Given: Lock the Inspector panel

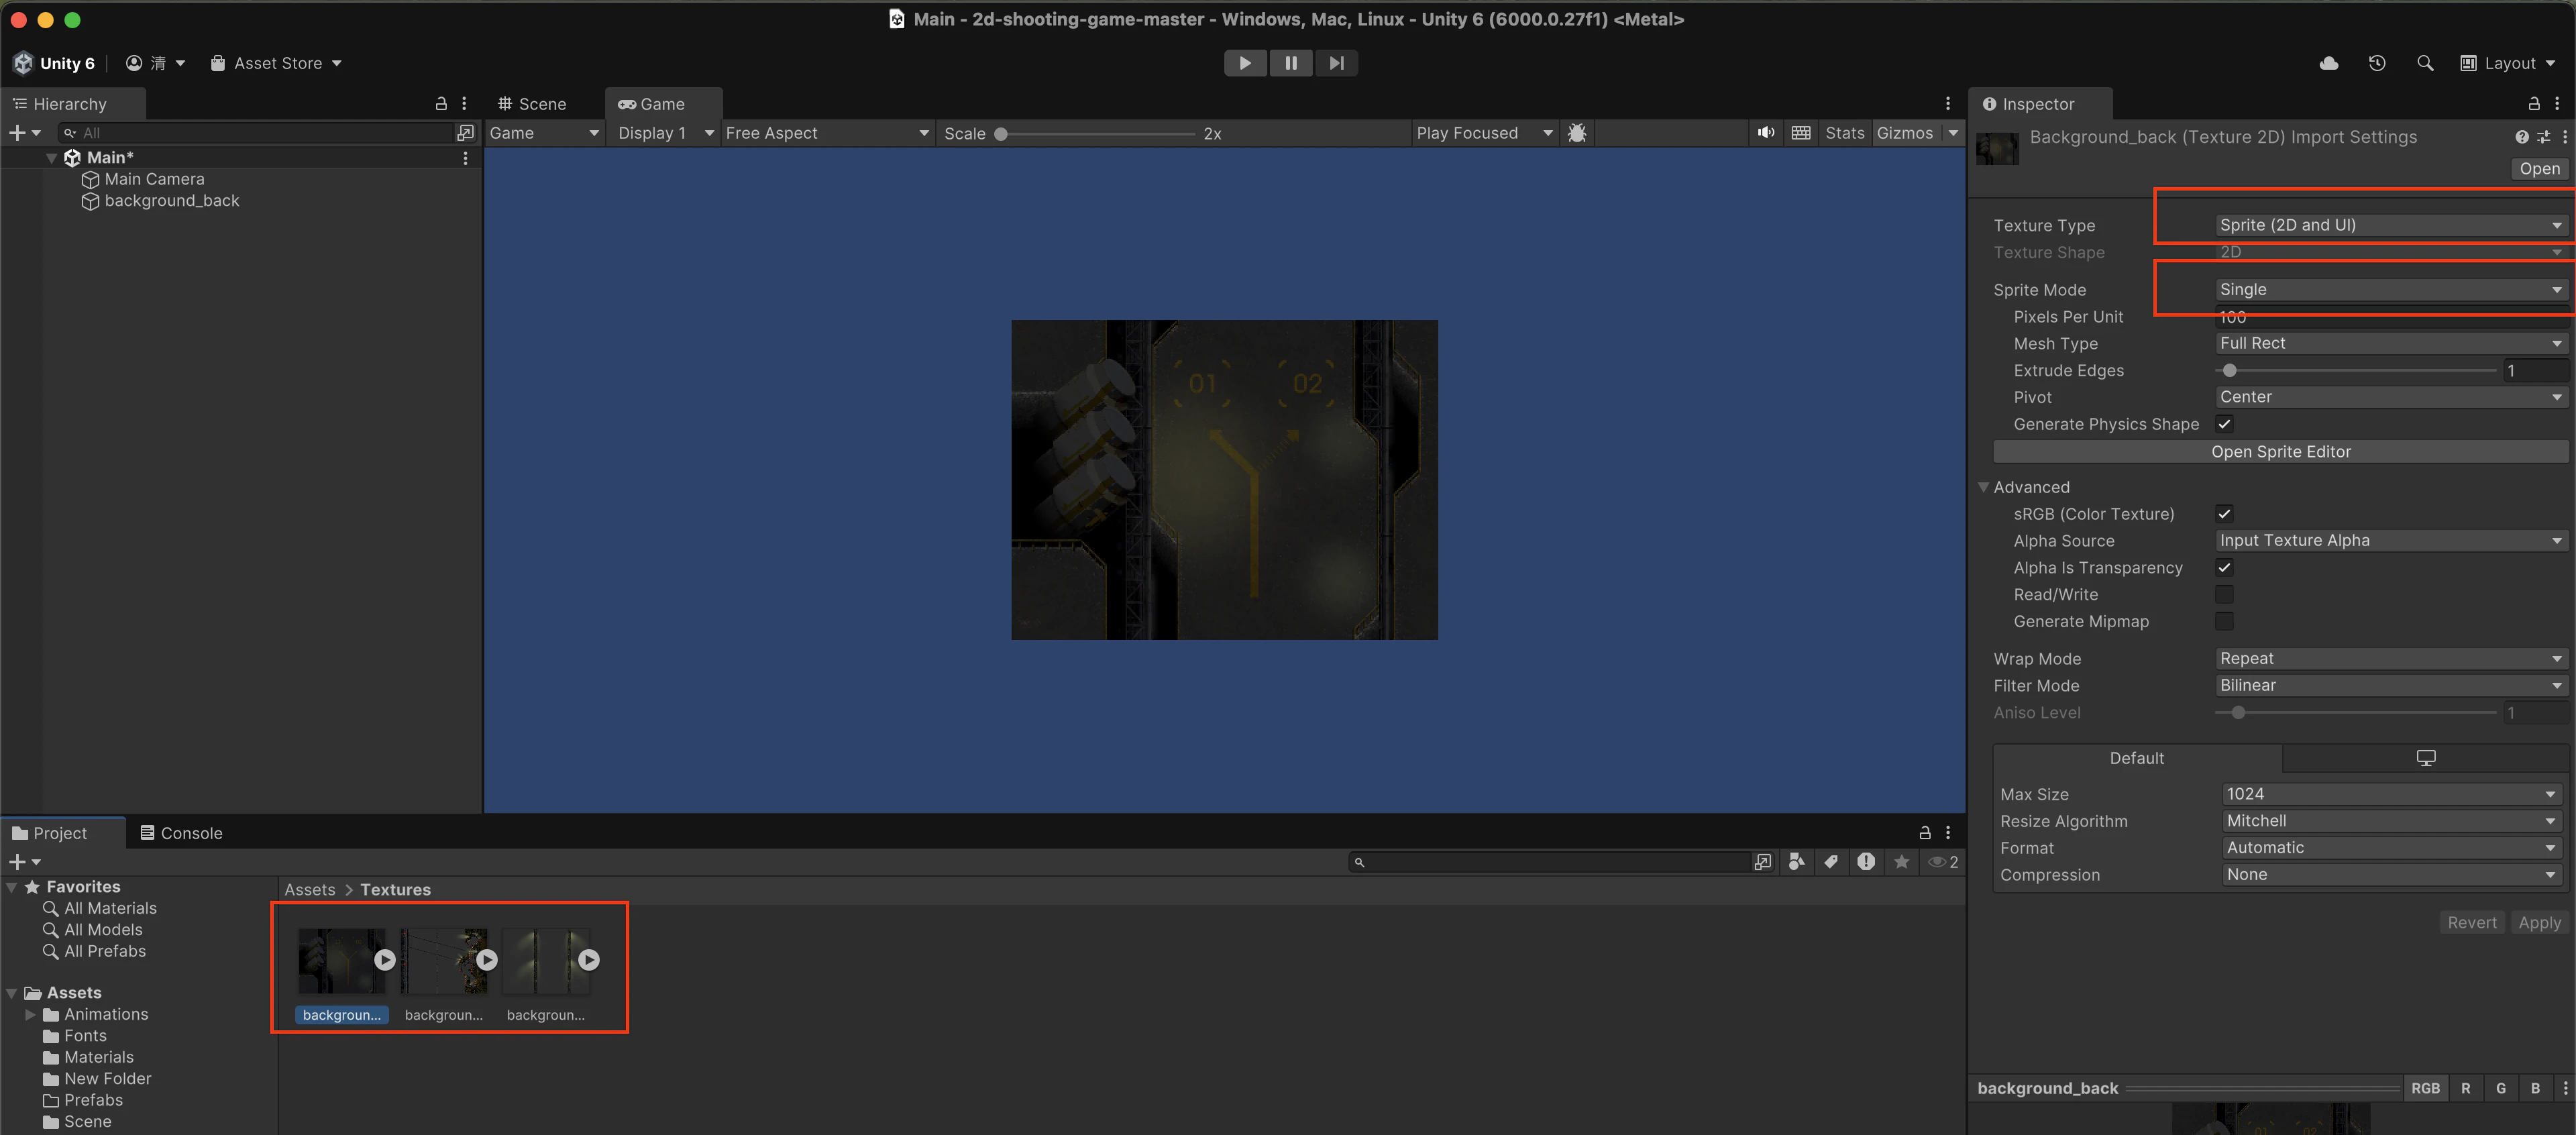Looking at the screenshot, I should click(x=2534, y=104).
